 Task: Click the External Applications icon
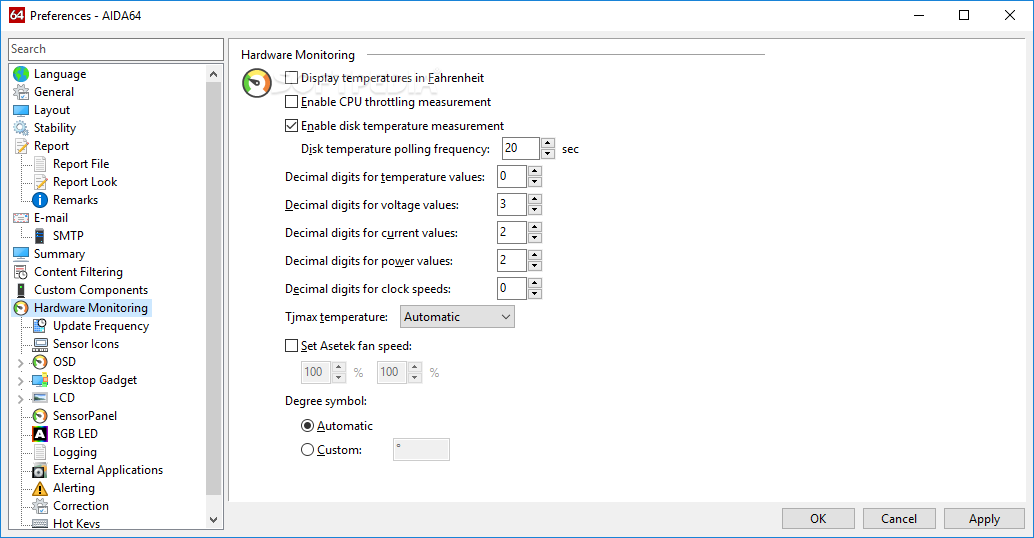40,470
